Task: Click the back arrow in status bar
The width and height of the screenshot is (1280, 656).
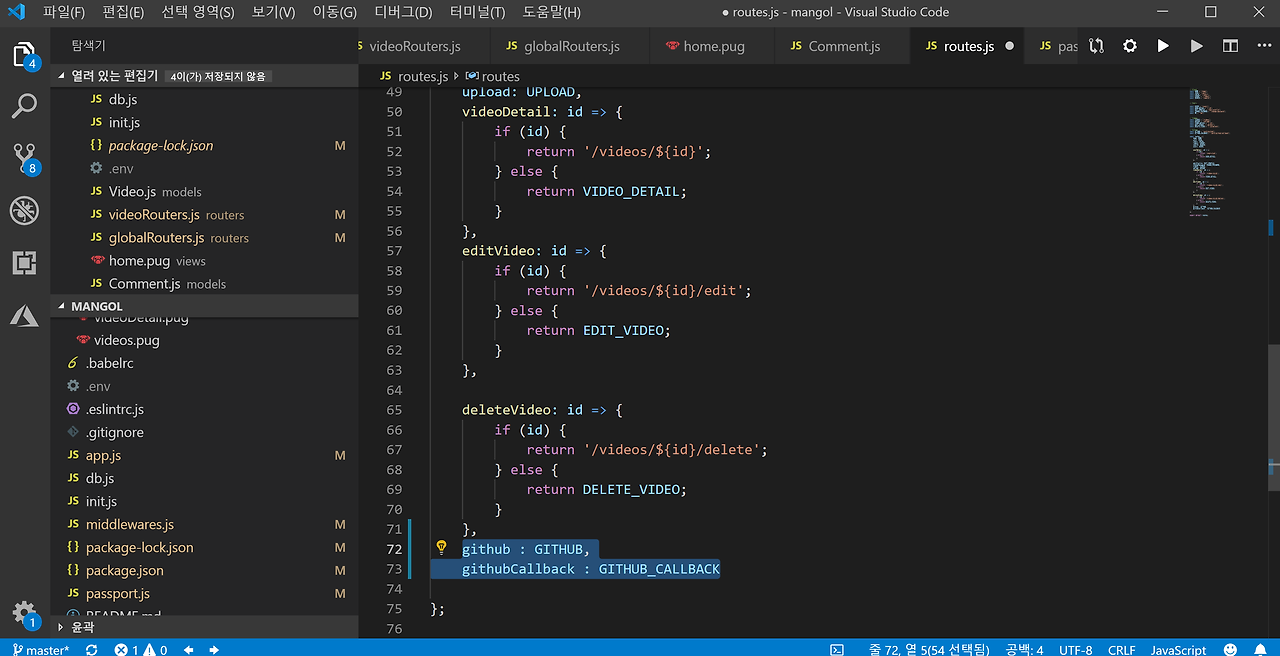Action: [188, 650]
